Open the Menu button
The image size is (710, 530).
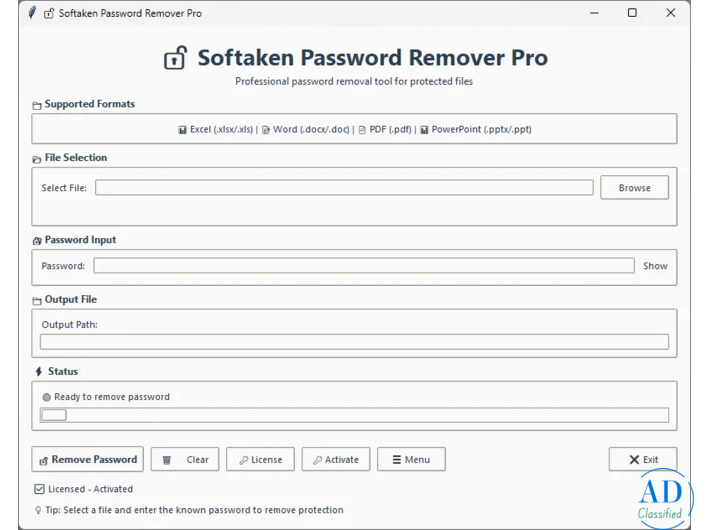[x=411, y=459]
